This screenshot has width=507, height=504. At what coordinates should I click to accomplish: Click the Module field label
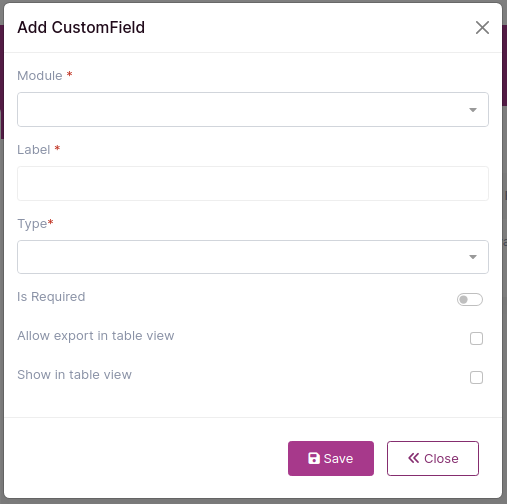tap(40, 76)
